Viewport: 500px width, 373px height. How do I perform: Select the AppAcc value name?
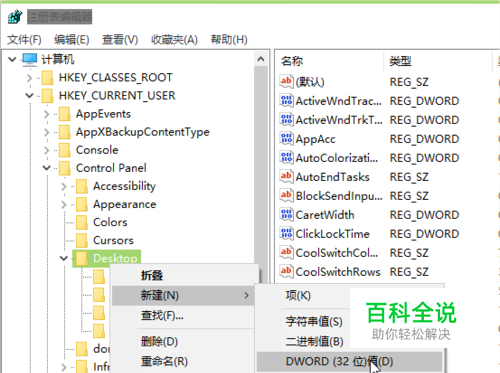pyautogui.click(x=316, y=139)
